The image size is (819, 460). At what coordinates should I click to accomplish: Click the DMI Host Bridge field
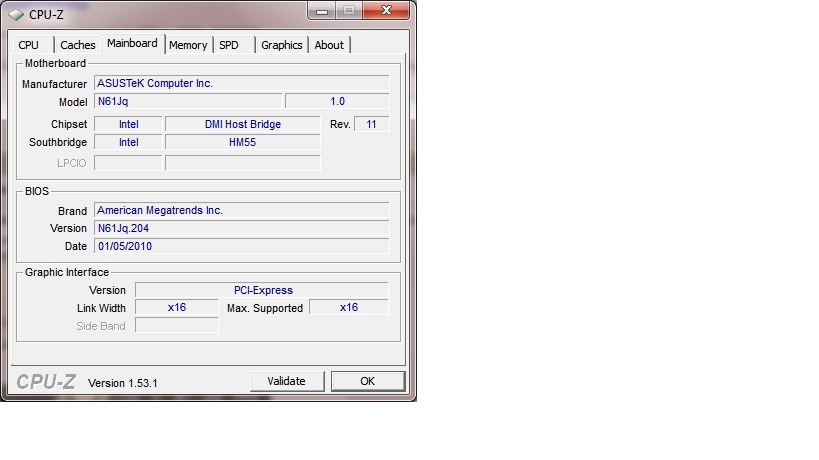243,124
